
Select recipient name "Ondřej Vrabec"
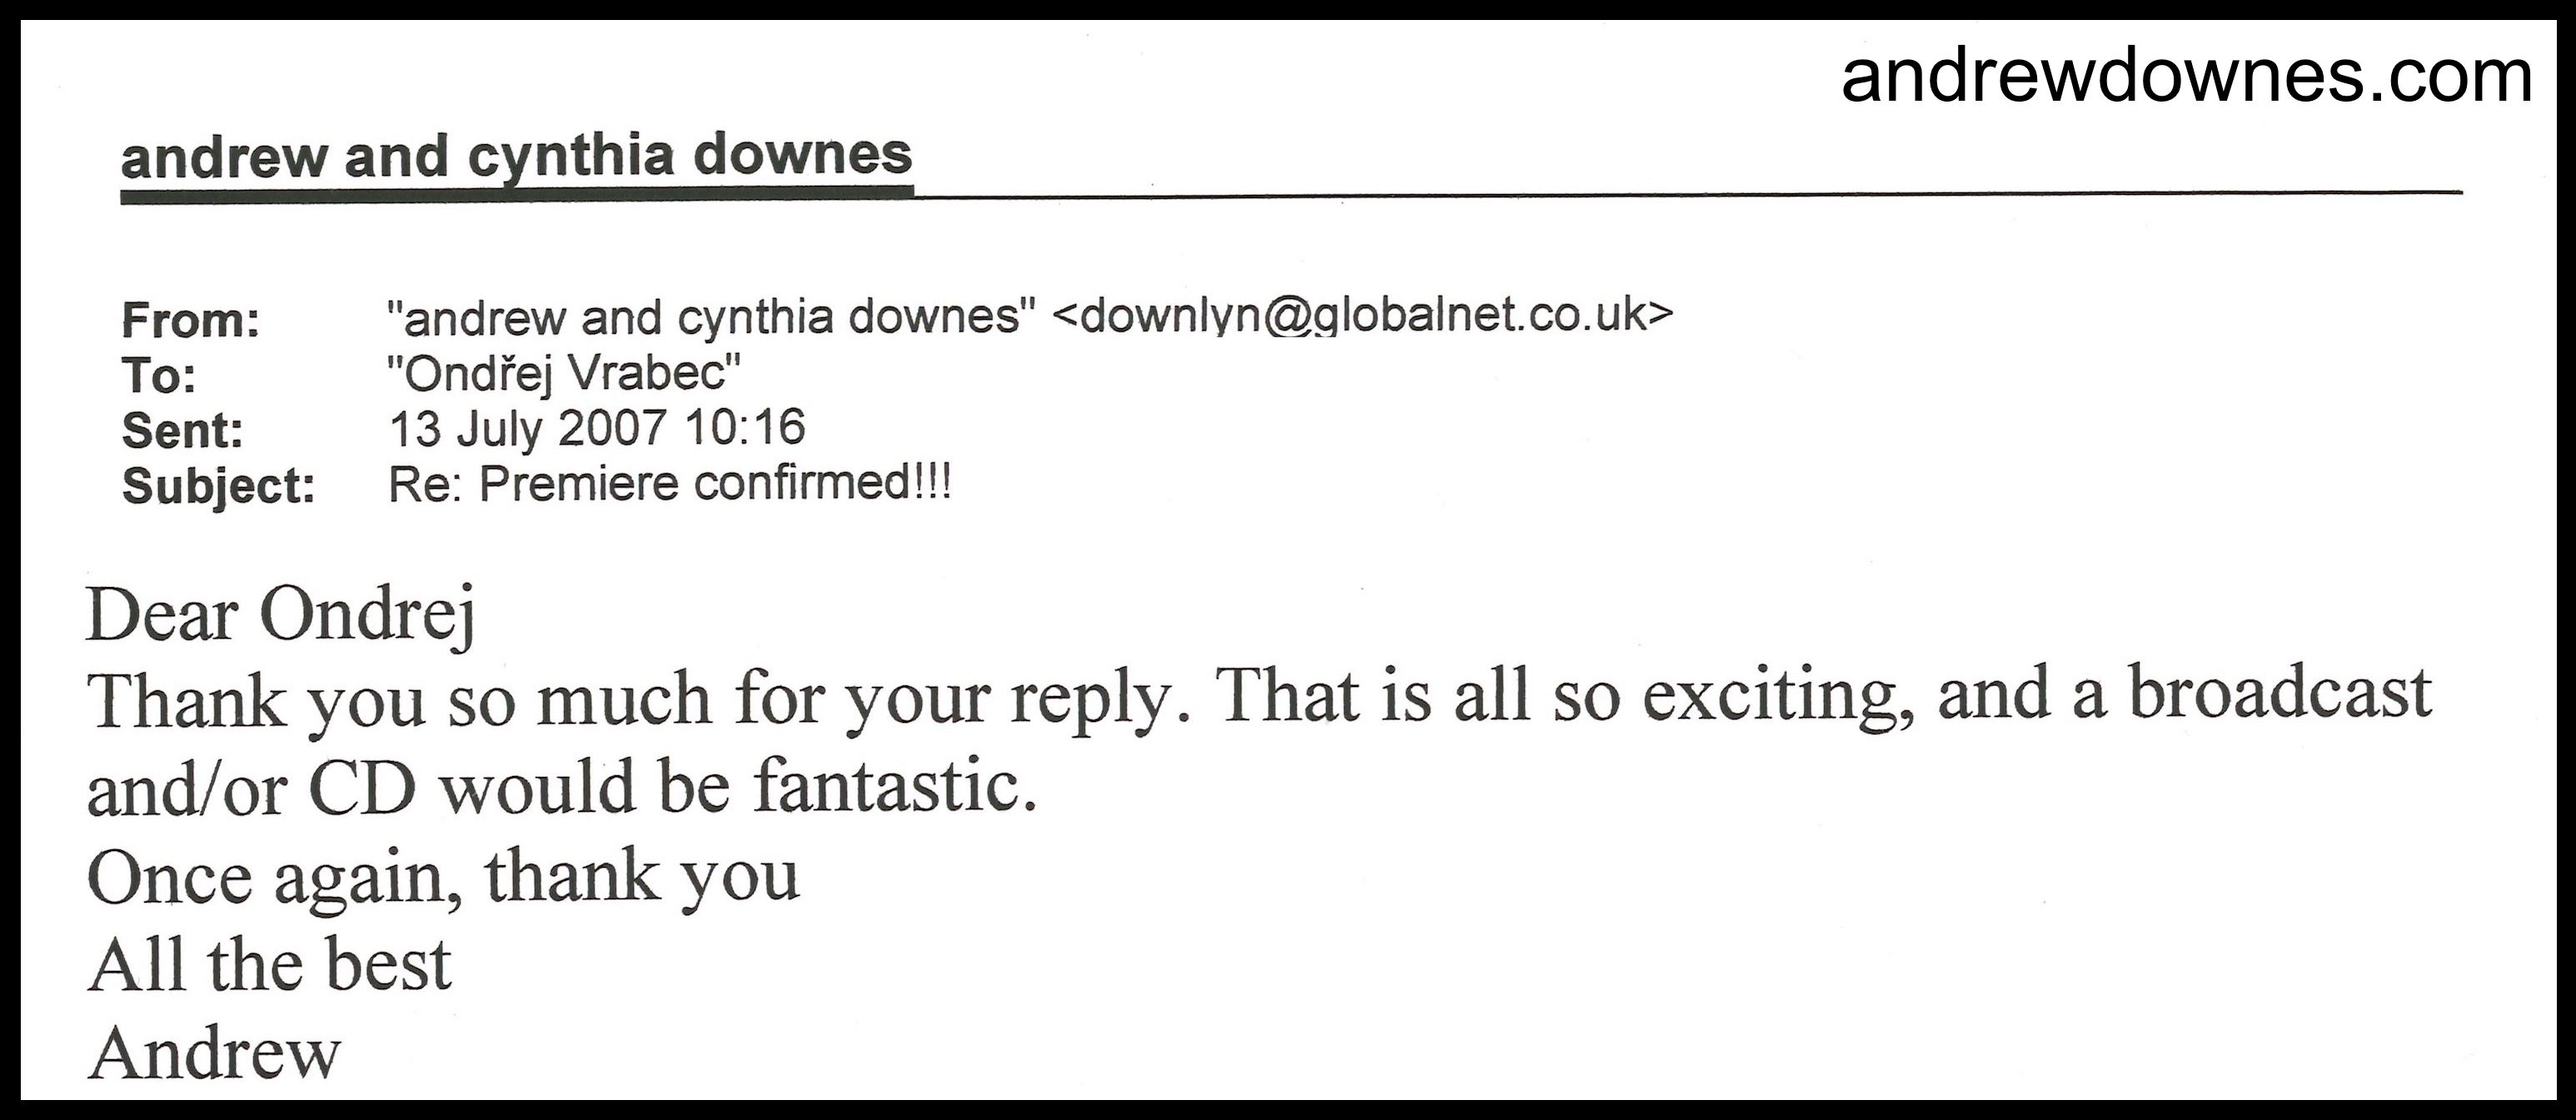coord(563,374)
